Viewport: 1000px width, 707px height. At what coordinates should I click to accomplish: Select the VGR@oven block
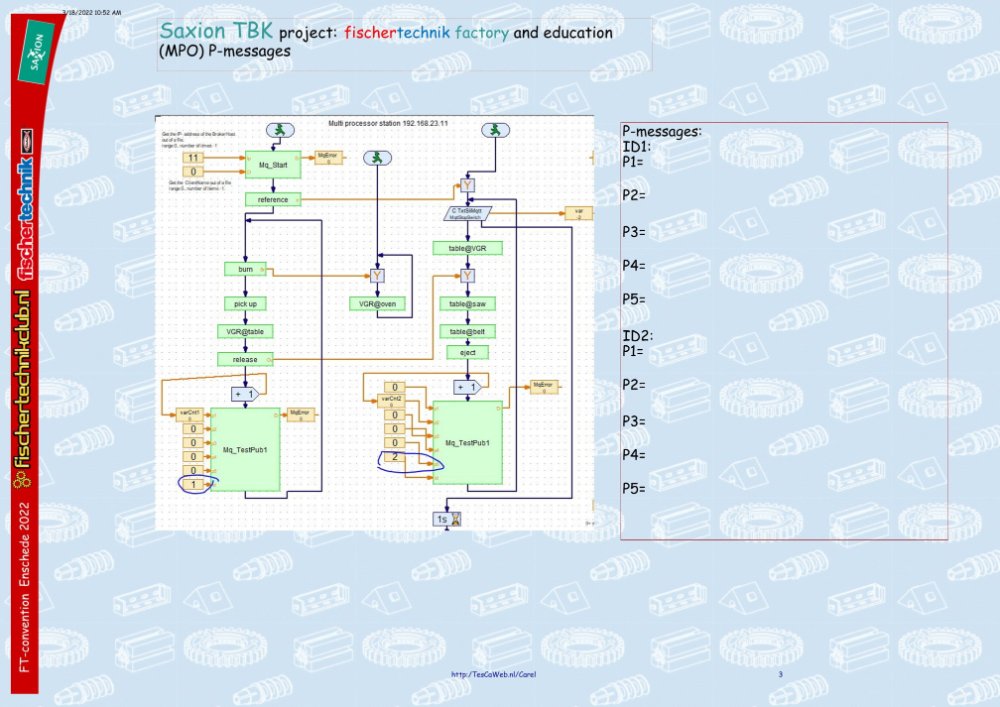[378, 304]
